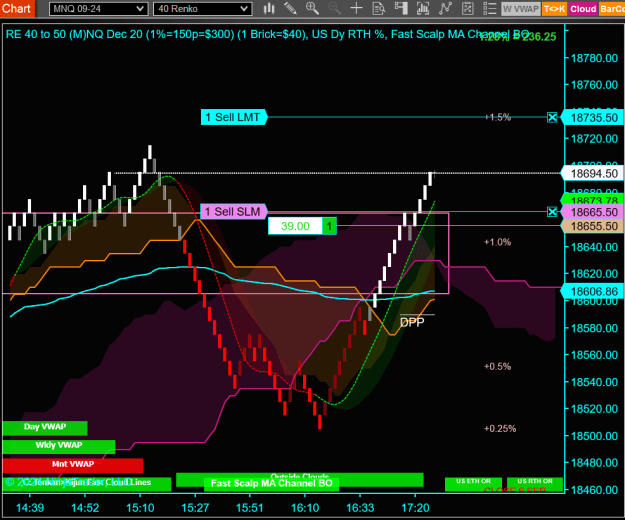Click the 18735.50 limit price label

pos(593,118)
